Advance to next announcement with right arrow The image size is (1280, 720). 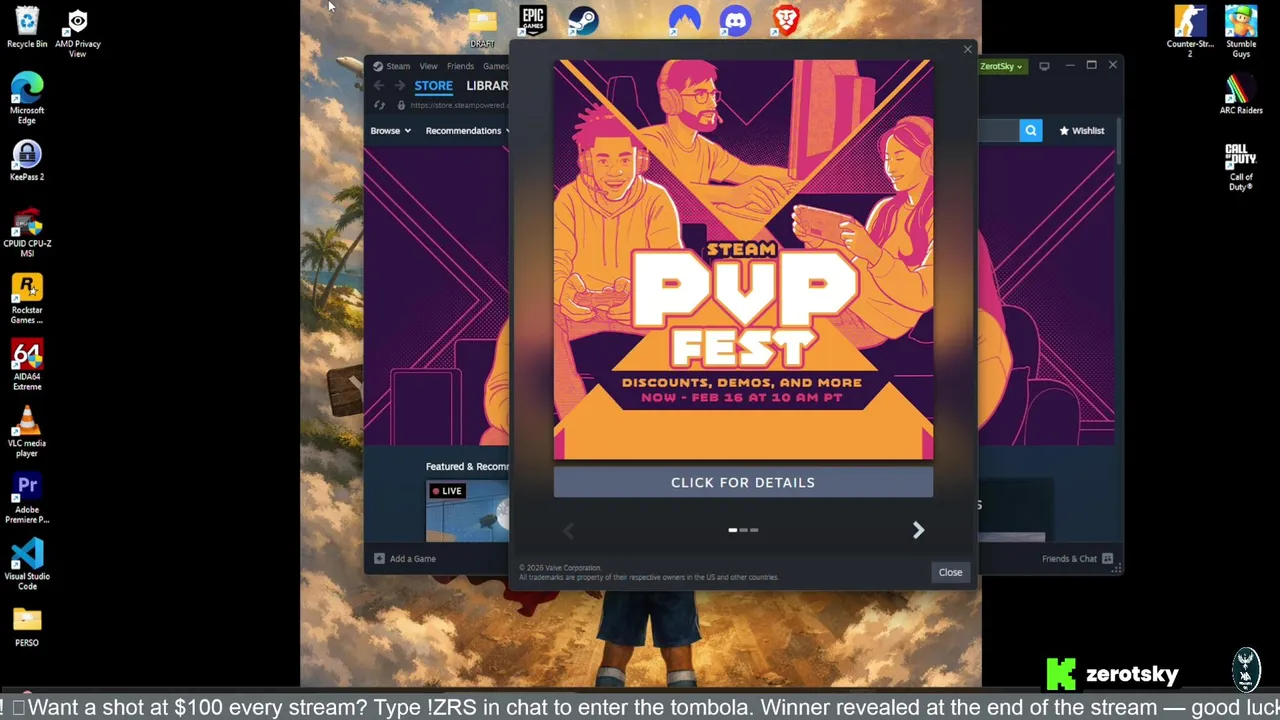point(918,531)
